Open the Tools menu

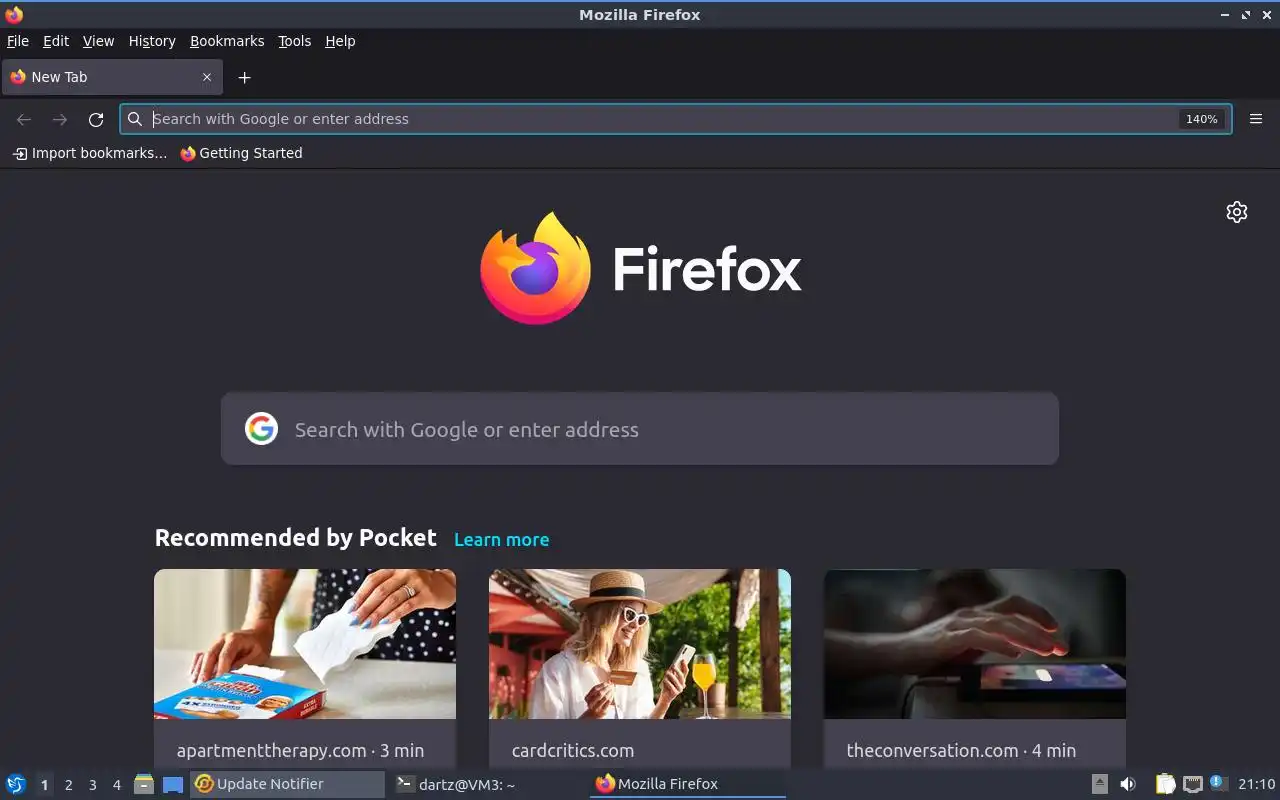[x=295, y=41]
